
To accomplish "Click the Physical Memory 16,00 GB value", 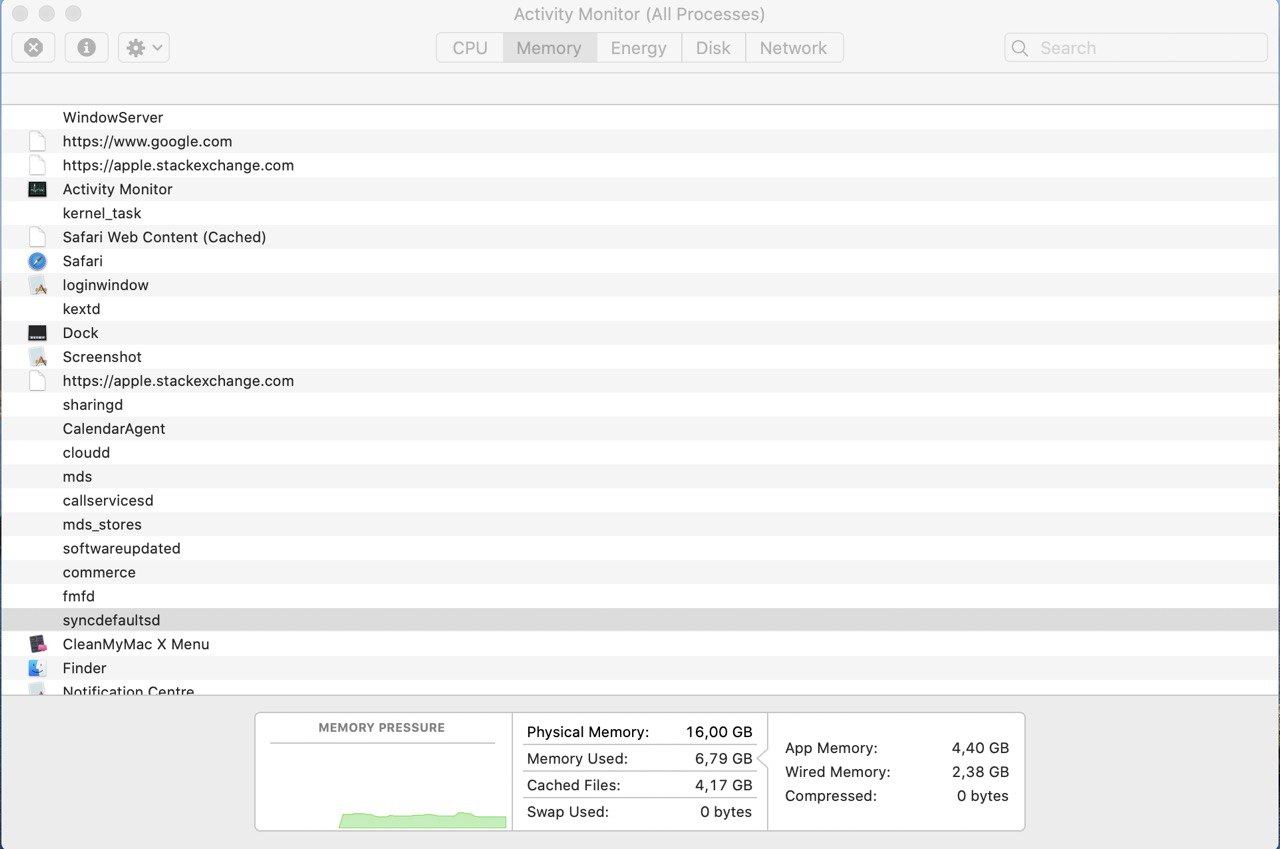I will [719, 732].
